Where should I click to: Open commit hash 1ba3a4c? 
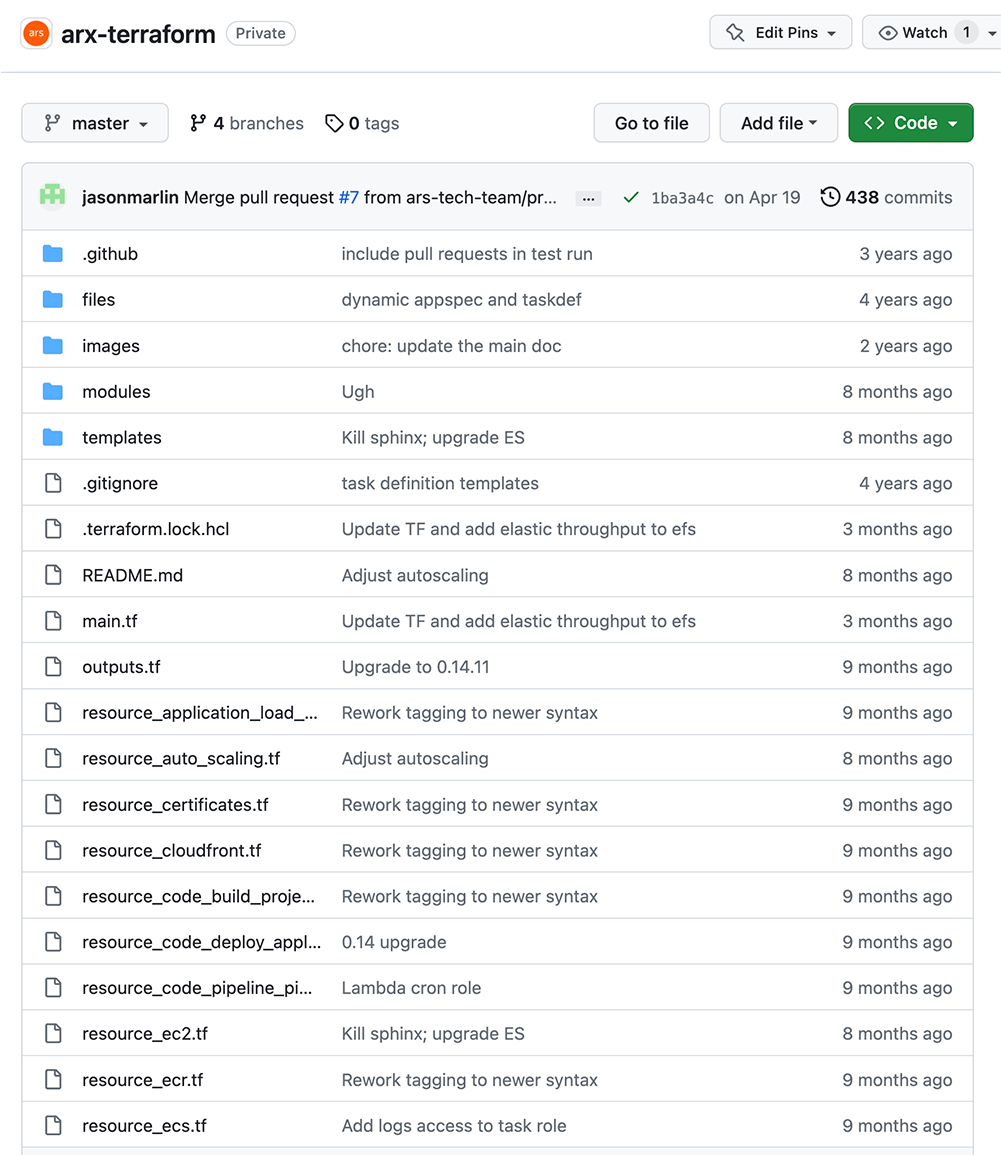coord(682,198)
